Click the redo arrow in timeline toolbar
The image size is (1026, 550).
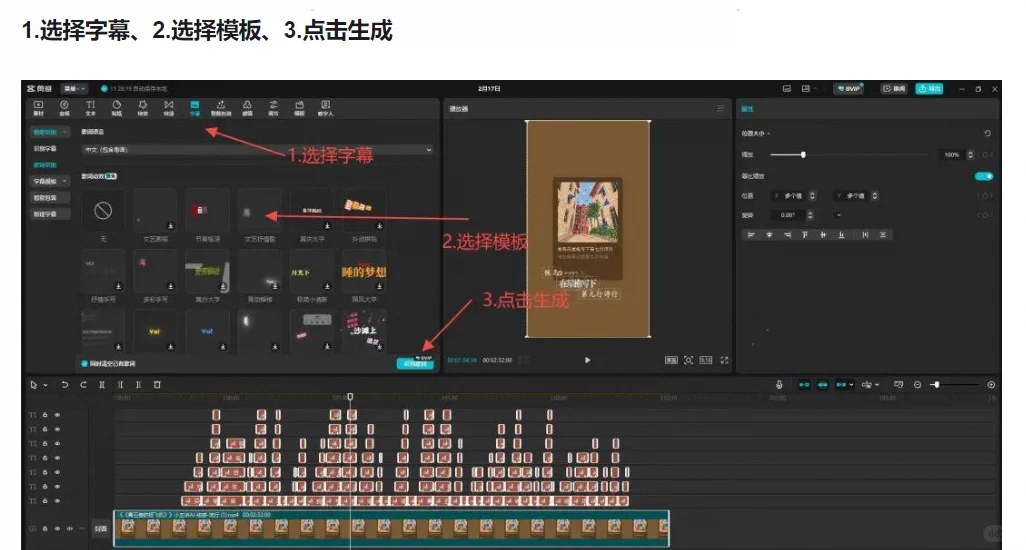click(x=83, y=385)
